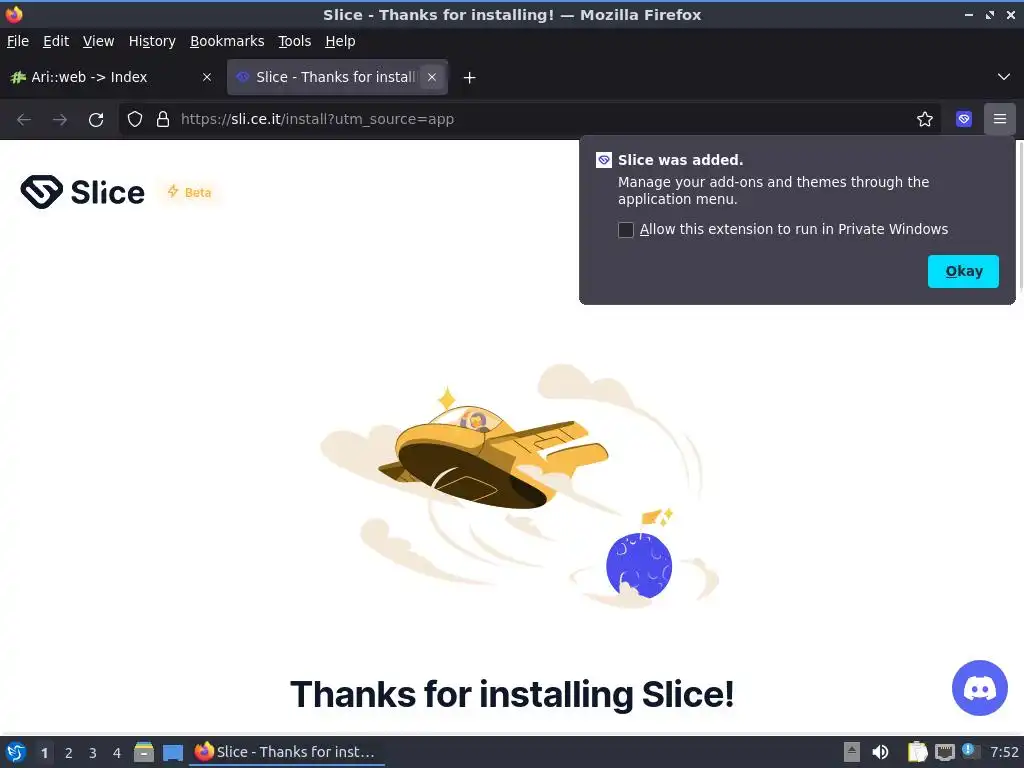Screen dimensions: 1024x768
Task: Switch to workspace 2 in taskbar
Action: [x=69, y=753]
